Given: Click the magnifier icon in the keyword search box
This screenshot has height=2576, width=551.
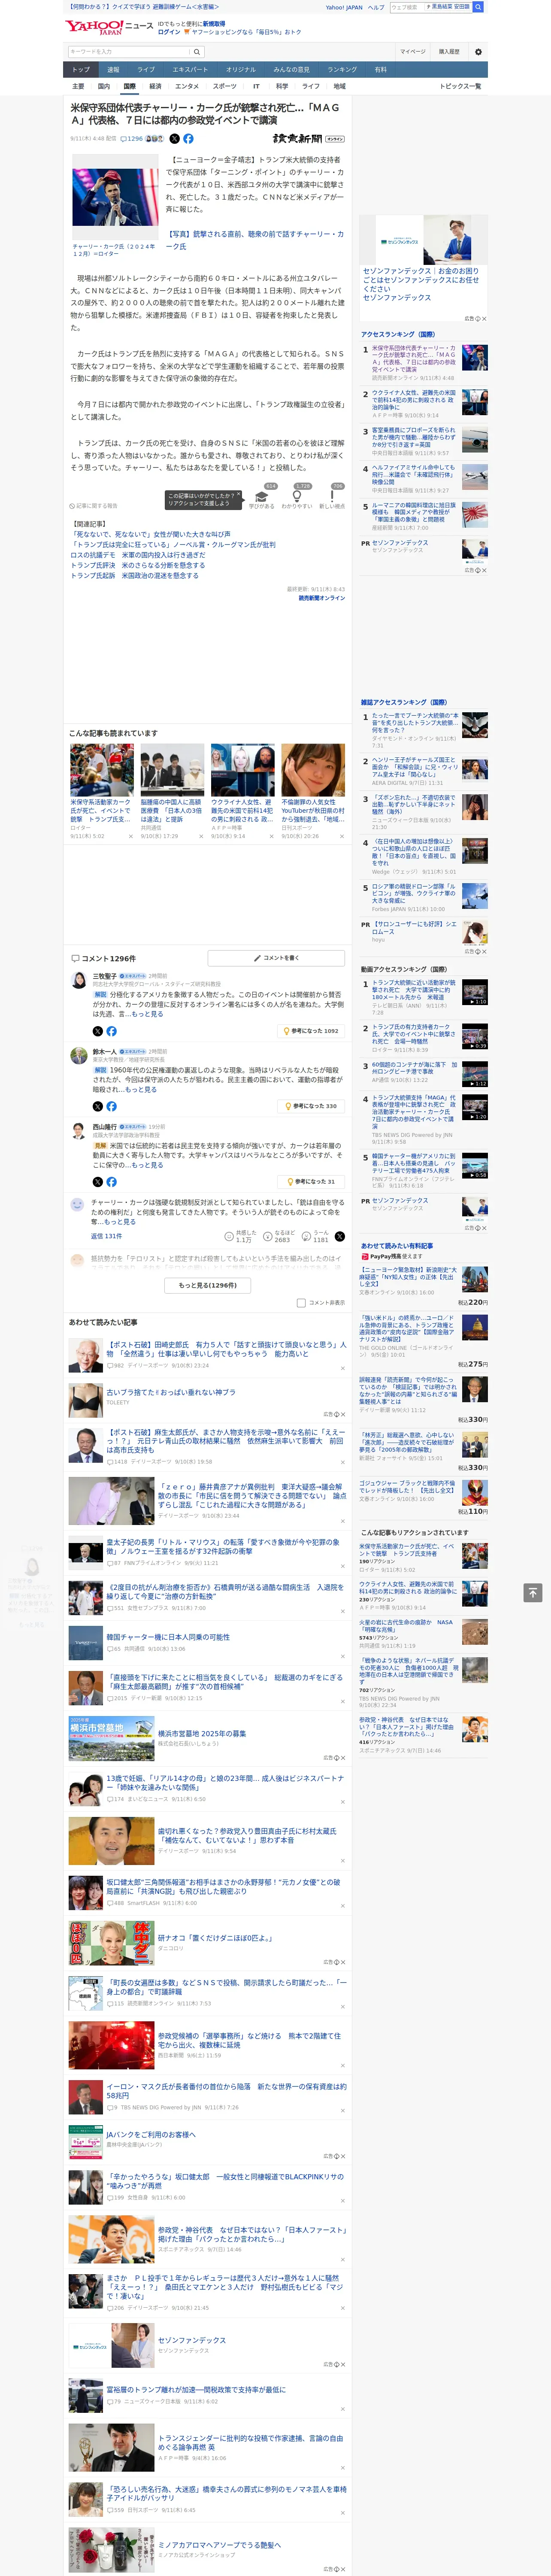Looking at the screenshot, I should pos(197,52).
